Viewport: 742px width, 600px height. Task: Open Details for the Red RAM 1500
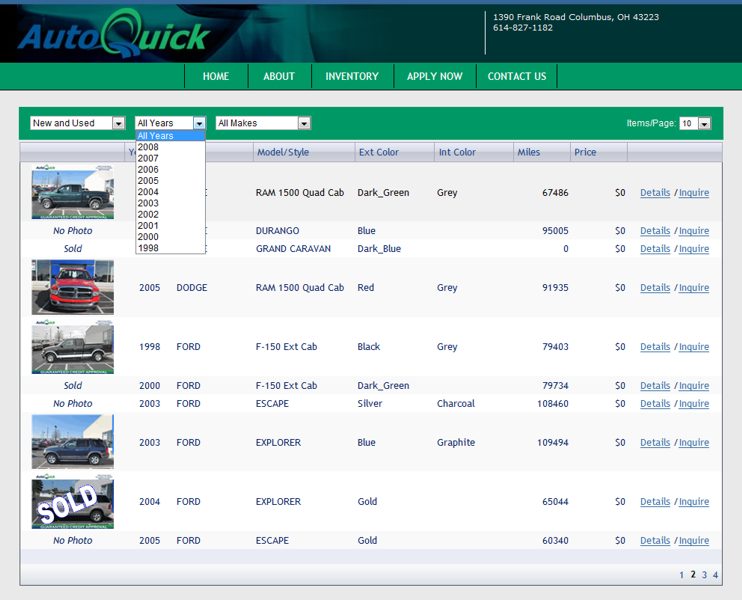coord(655,288)
